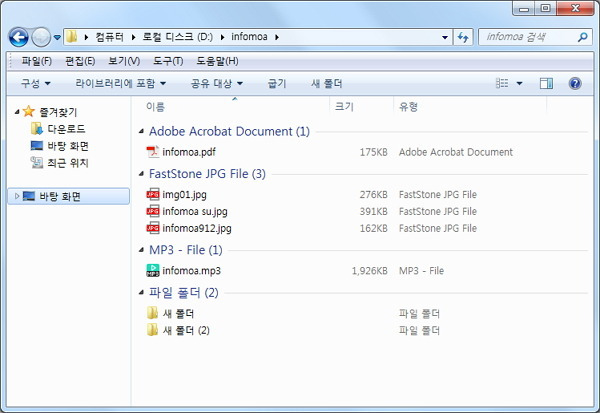Select the Adobe Acrobat Document (1) header
The height and width of the screenshot is (413, 600).
229,131
